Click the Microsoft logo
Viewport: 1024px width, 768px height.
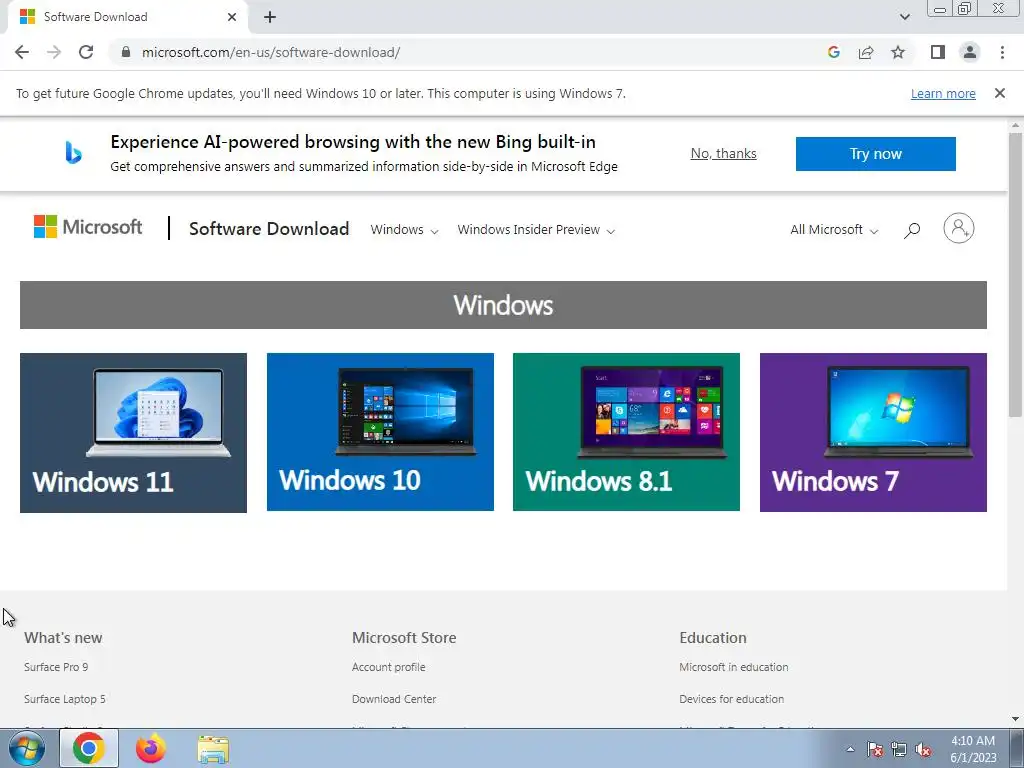(x=88, y=227)
